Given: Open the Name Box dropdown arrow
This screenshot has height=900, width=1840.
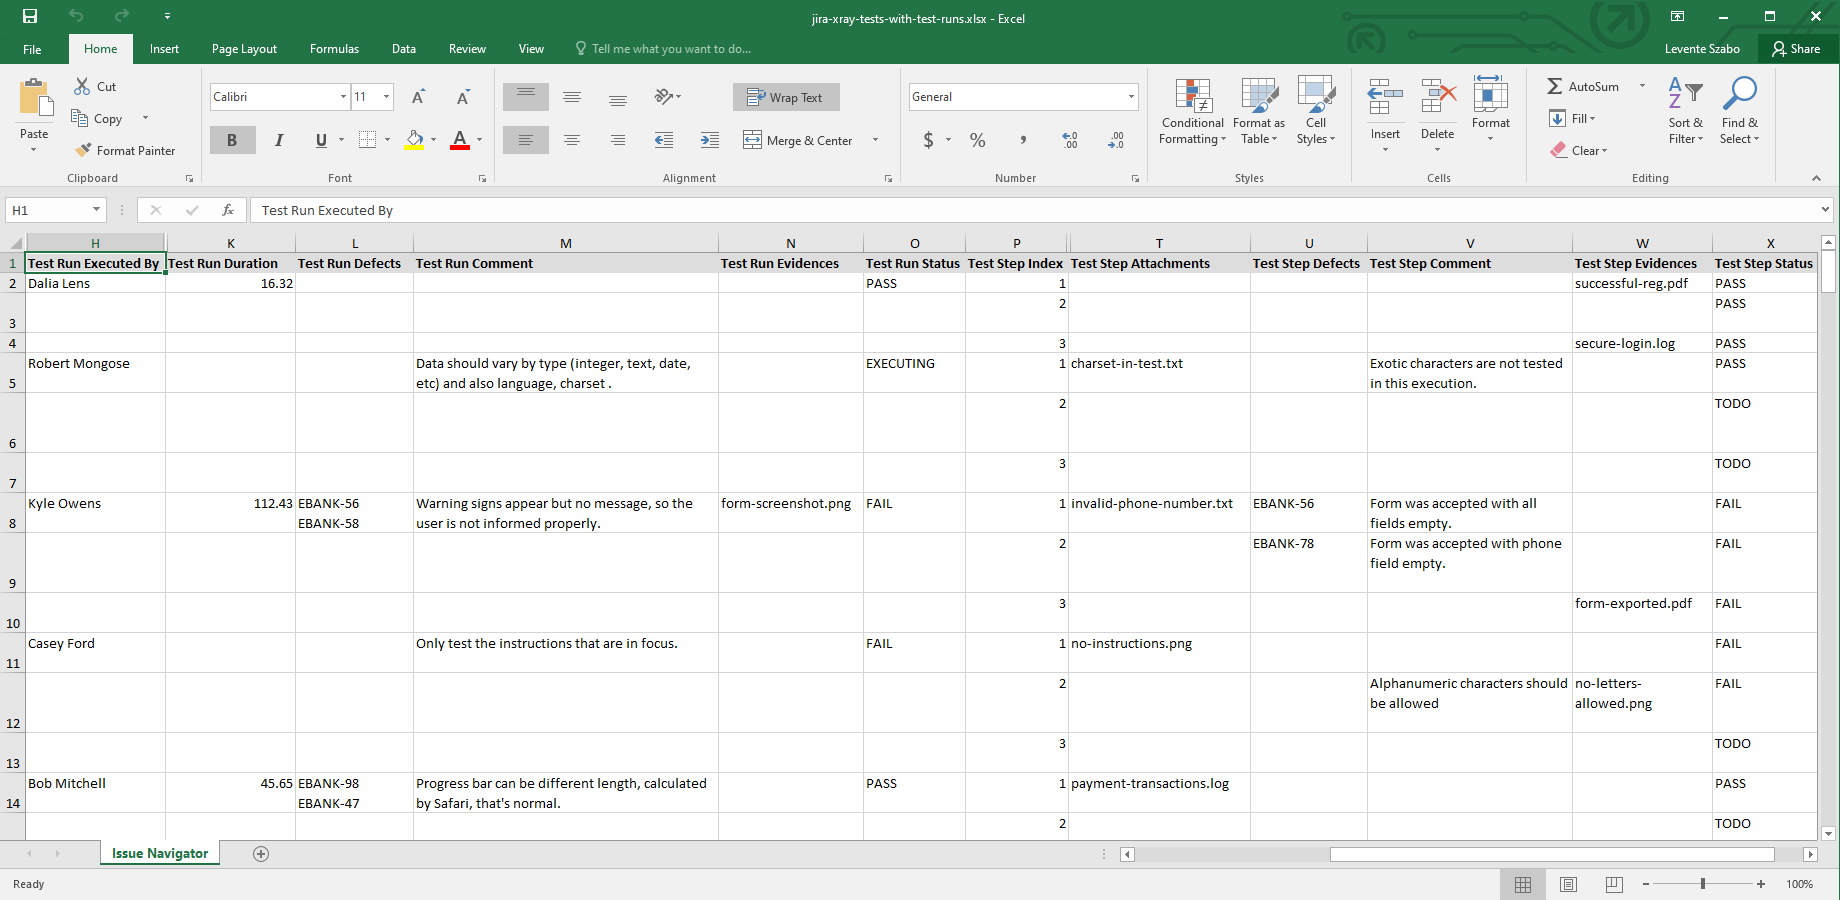Looking at the screenshot, I should click(96, 210).
